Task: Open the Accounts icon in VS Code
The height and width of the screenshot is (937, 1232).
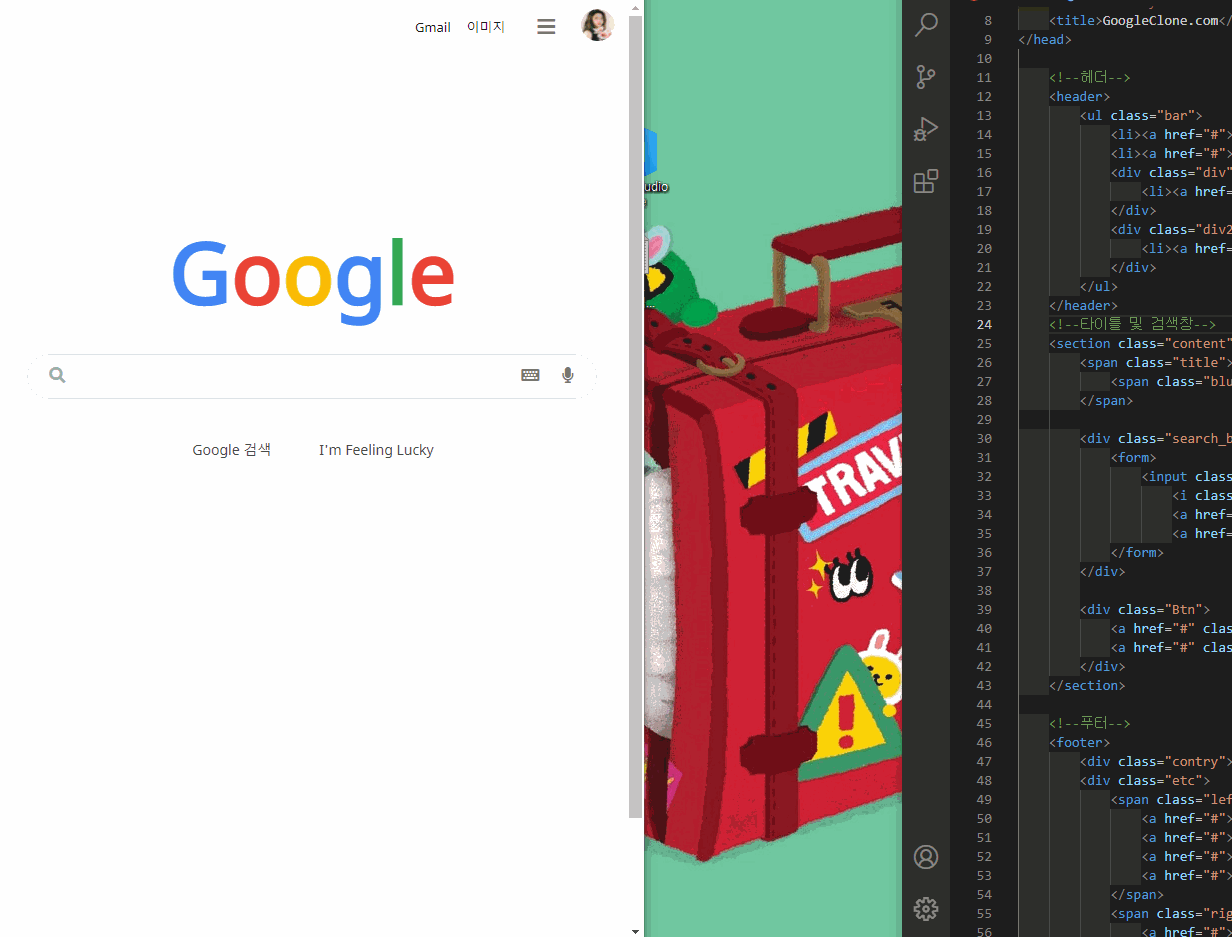Action: click(926, 857)
